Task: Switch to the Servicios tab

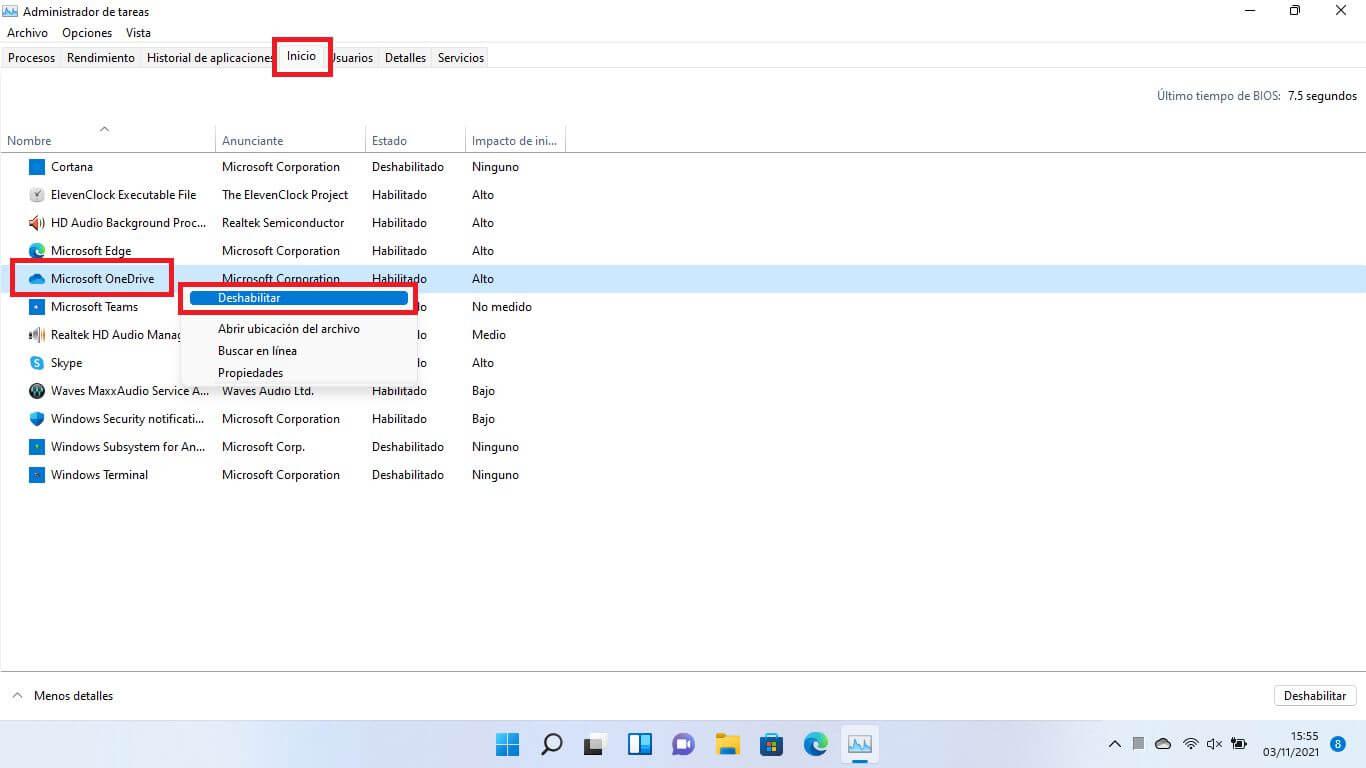Action: point(461,58)
